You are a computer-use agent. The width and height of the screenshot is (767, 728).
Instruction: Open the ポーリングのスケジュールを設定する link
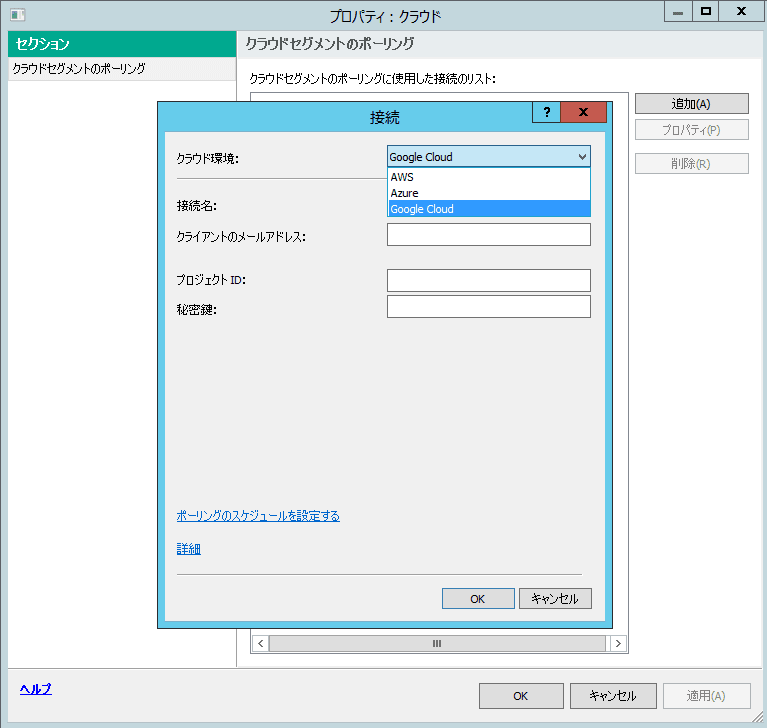[x=258, y=516]
